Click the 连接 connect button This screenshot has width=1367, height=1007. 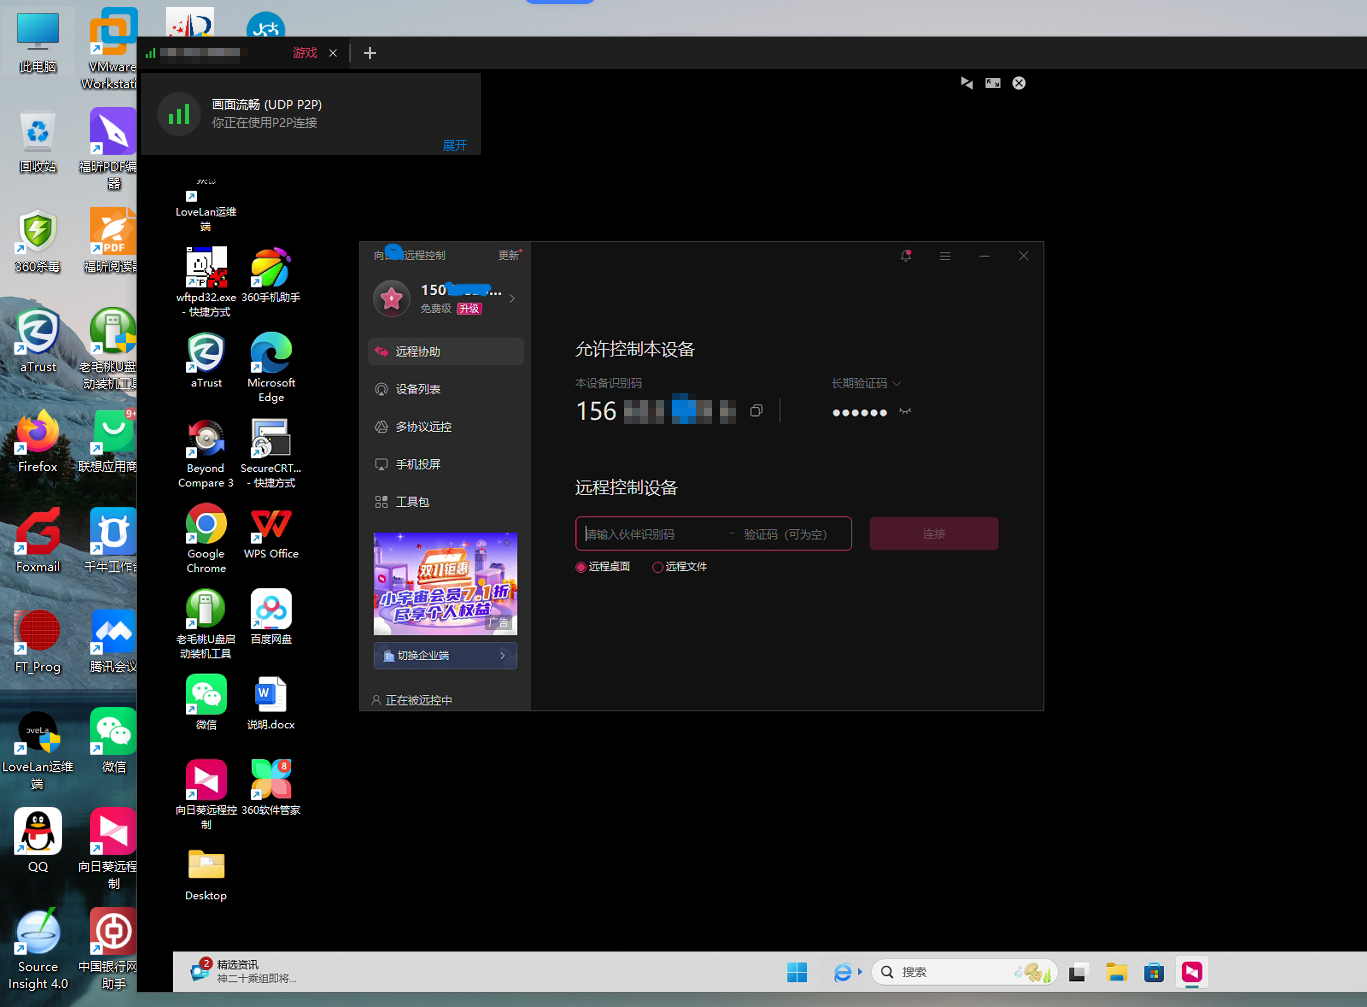[x=933, y=534]
